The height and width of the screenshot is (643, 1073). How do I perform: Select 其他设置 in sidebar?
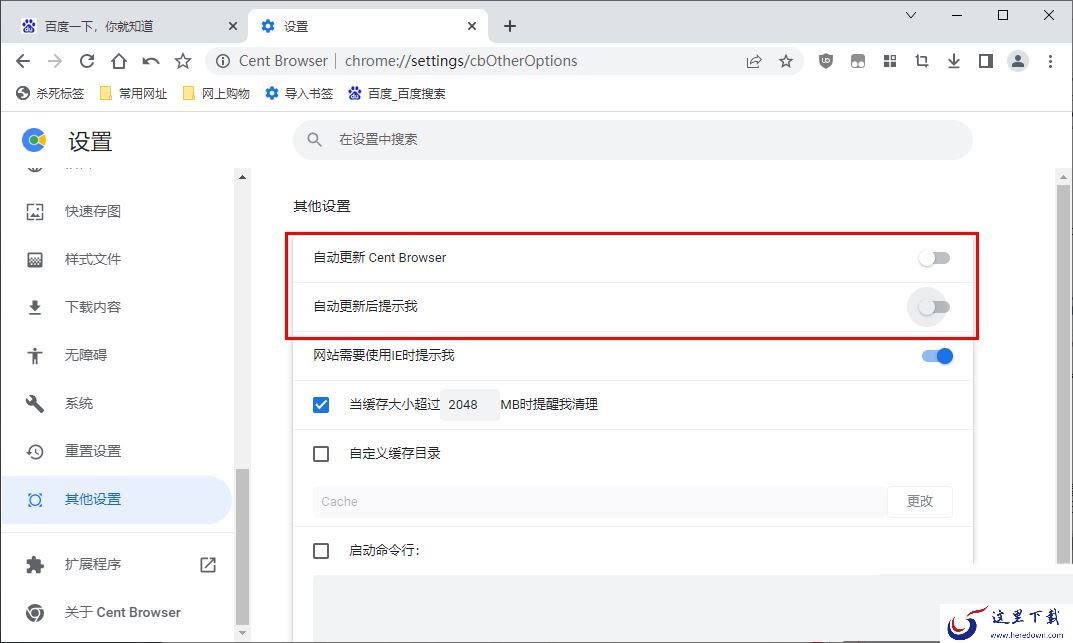coord(117,499)
